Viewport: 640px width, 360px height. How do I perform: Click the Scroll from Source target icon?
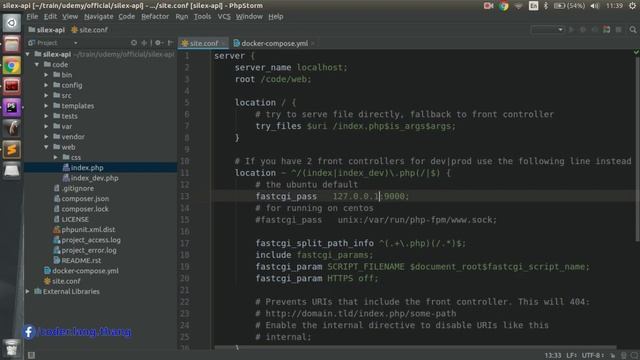click(134, 43)
